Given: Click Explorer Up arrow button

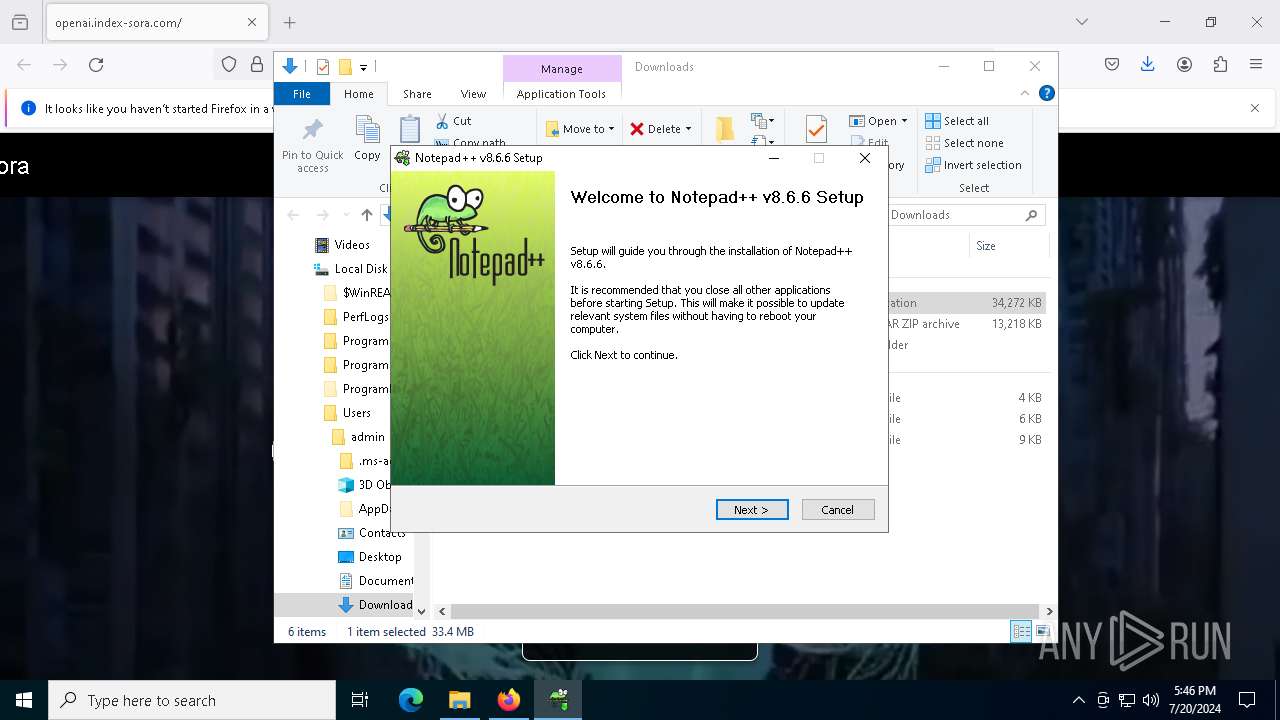Looking at the screenshot, I should (x=367, y=215).
